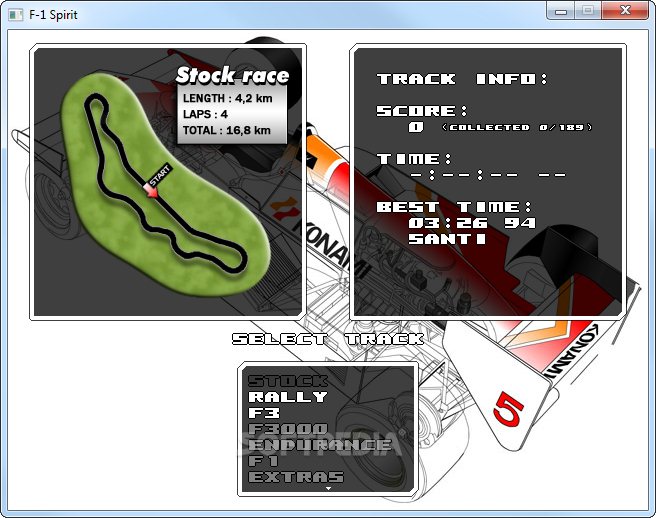The height and width of the screenshot is (518, 656).
Task: Click the 'SELECT TRACK' heading
Action: coord(328,339)
